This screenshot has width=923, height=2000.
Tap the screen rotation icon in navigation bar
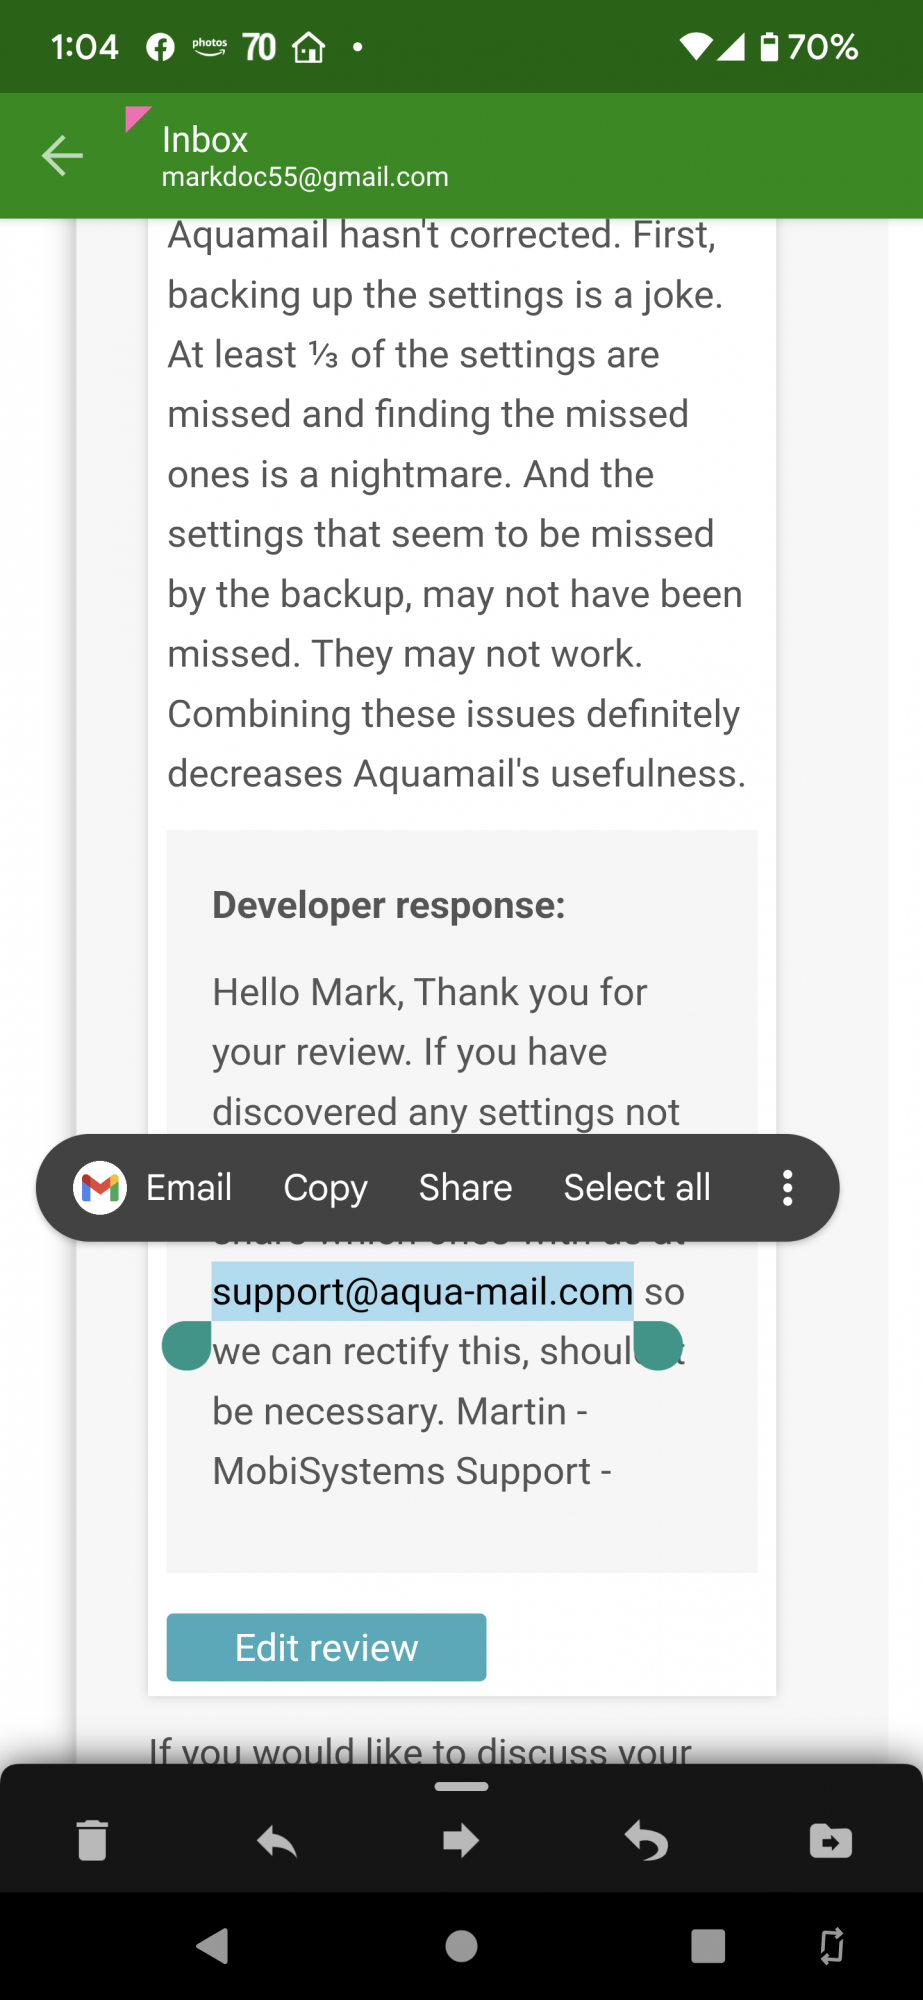click(x=831, y=1946)
